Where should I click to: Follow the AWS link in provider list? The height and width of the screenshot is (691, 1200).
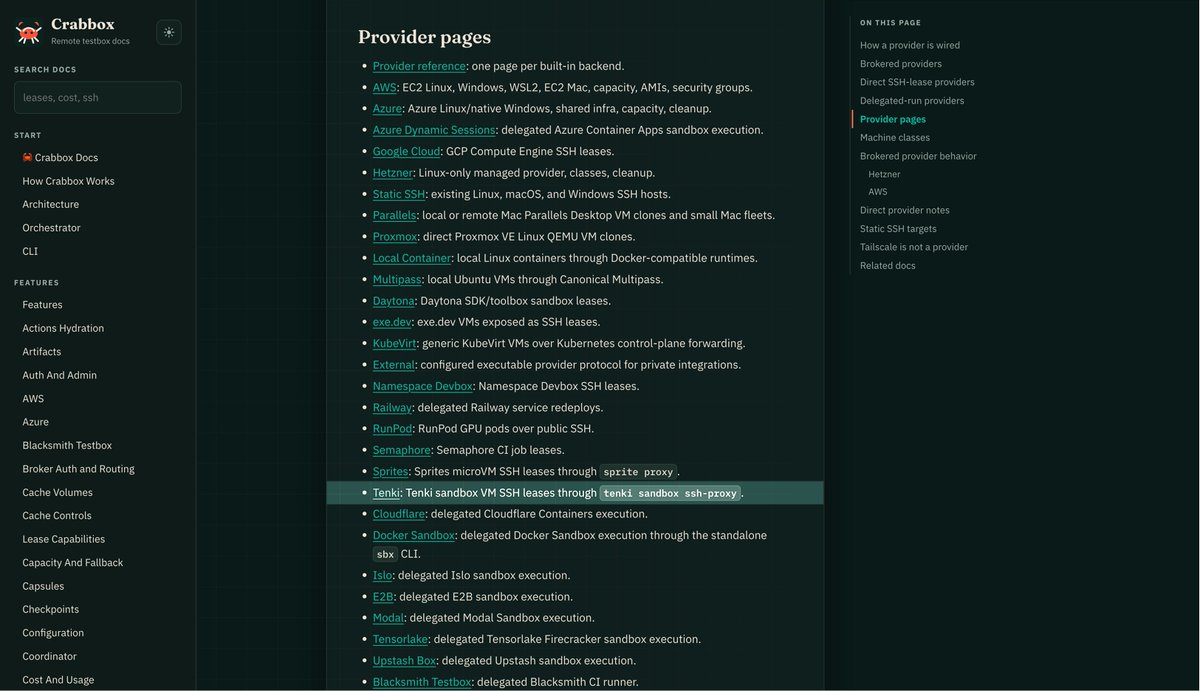[384, 87]
